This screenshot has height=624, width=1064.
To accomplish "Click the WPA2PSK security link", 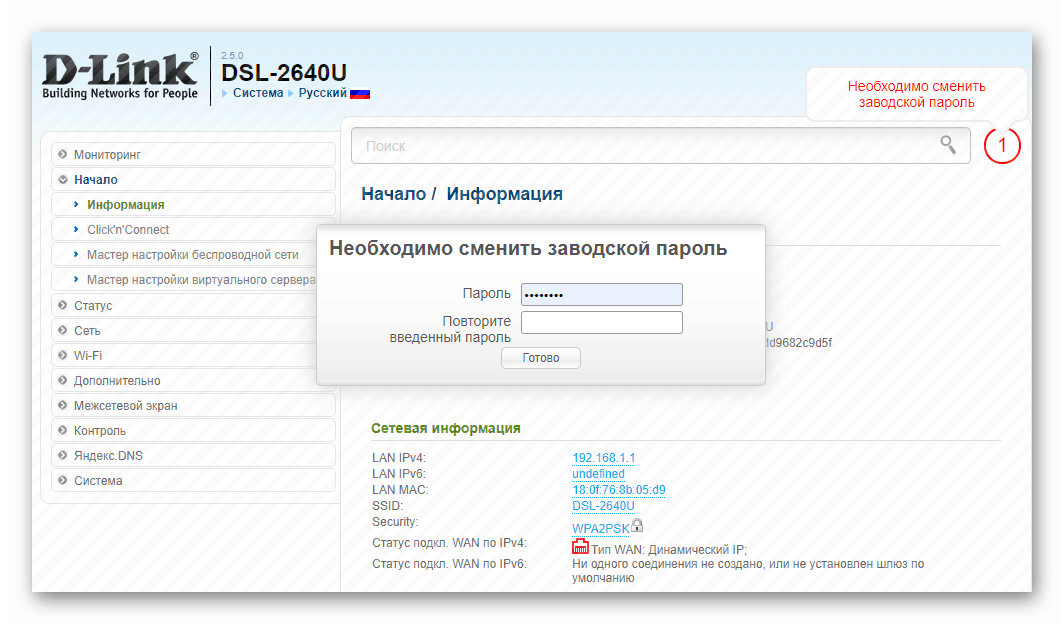I will (601, 528).
